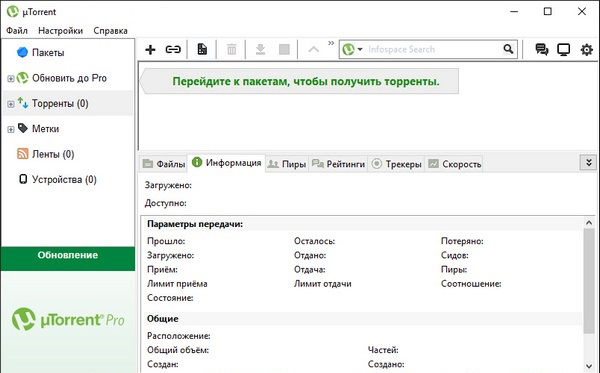Select Торренты (0) in sidebar
Viewport: 600px width, 373px height.
click(60, 103)
